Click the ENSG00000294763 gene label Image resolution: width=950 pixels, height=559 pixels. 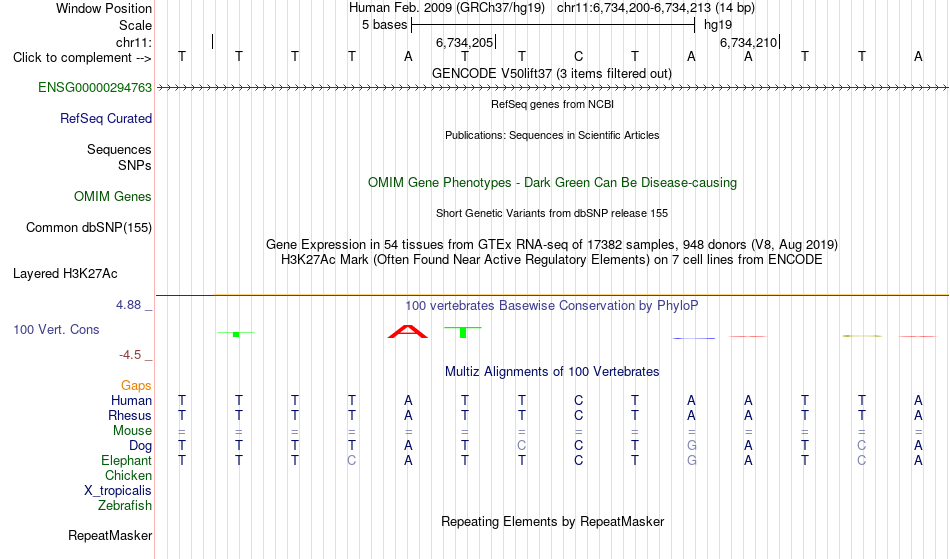click(x=95, y=87)
